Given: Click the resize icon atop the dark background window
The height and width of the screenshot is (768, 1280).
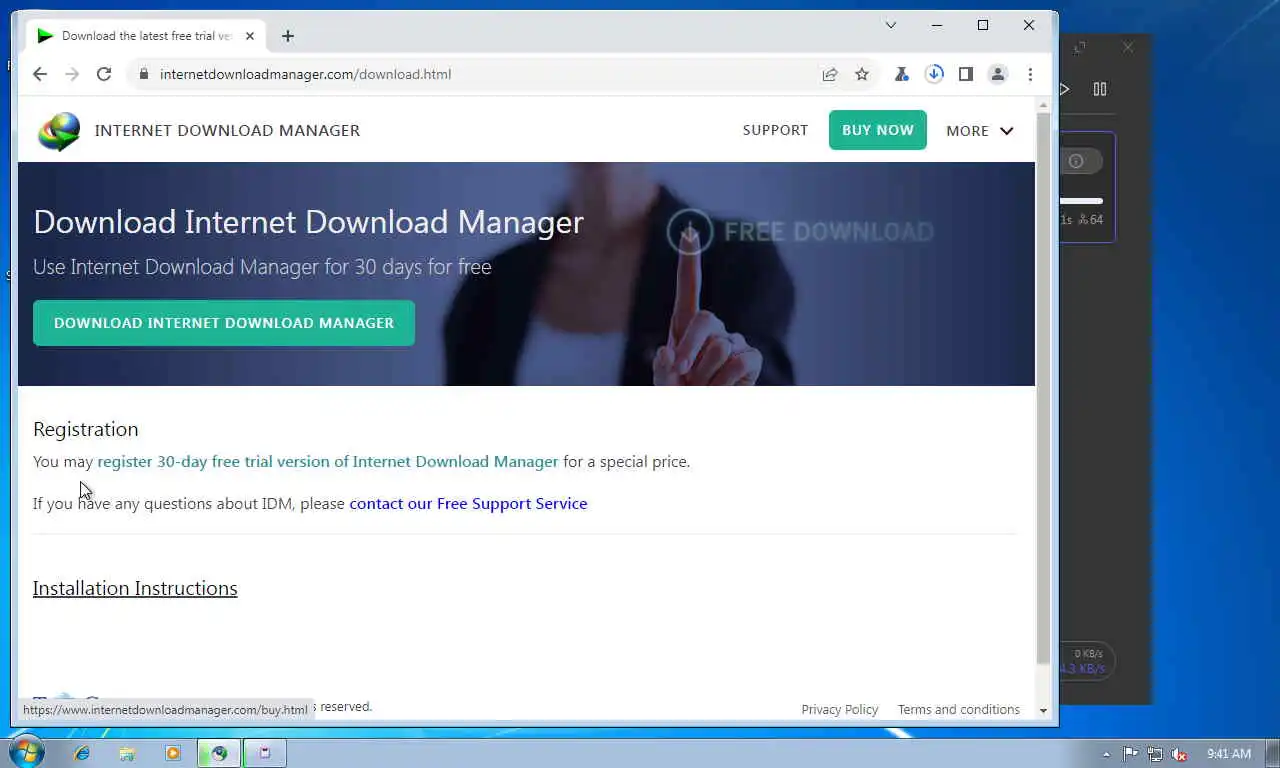Looking at the screenshot, I should click(1080, 48).
